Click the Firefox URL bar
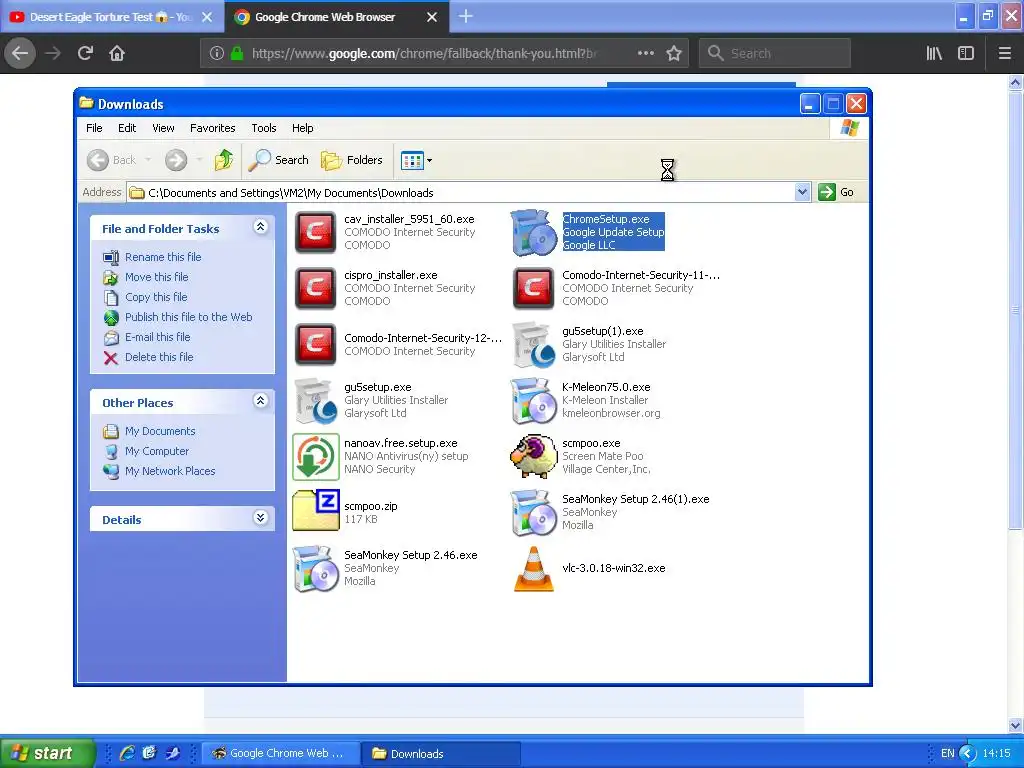Viewport: 1024px width, 768px height. point(423,53)
